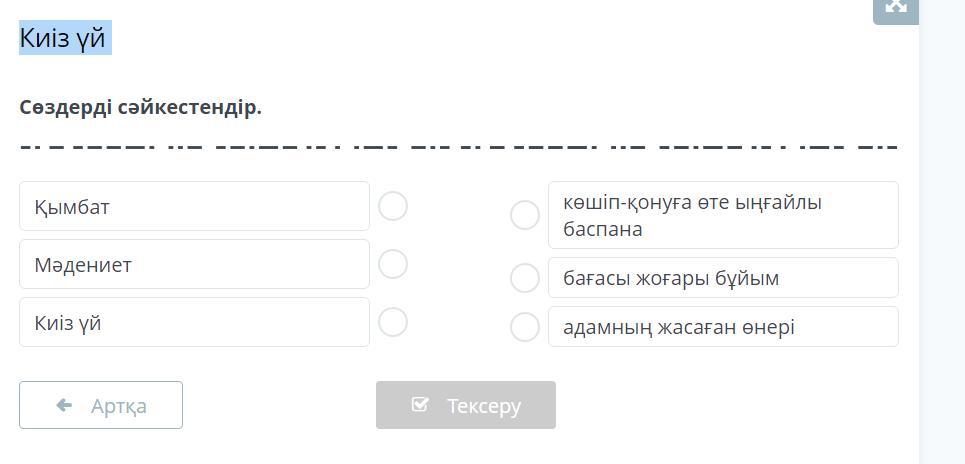
Task: Click the Киіз үй word box
Action: (194, 322)
